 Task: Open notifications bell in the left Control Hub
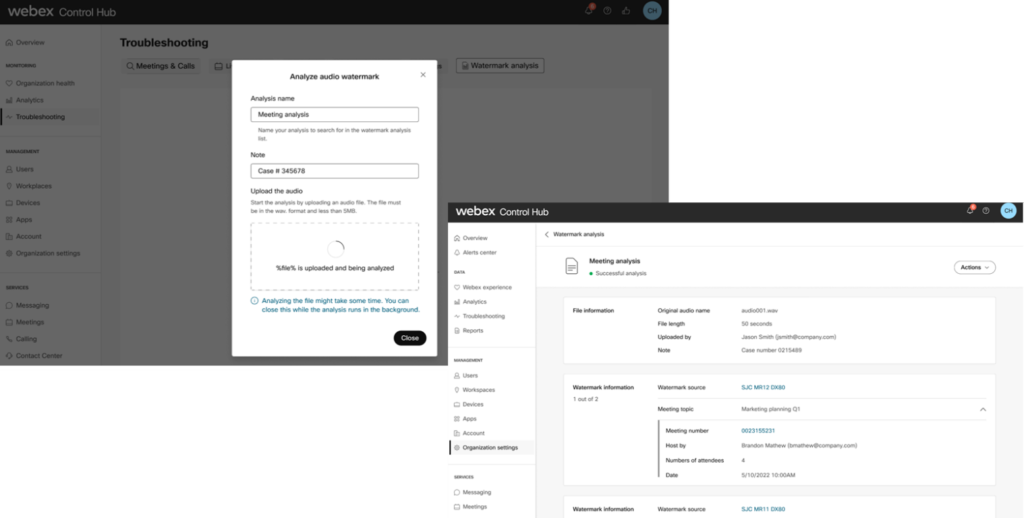coord(588,10)
